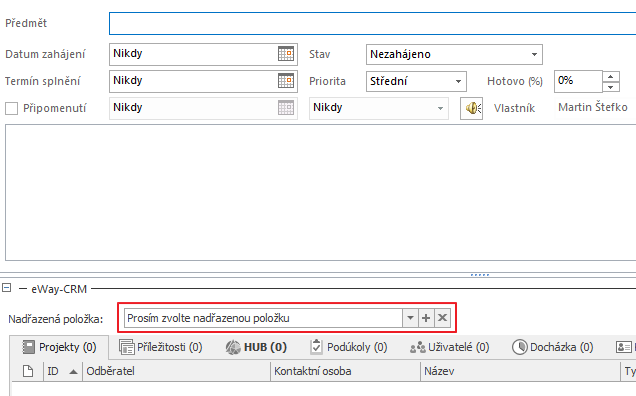Switch to the HUB (0) tab

pyautogui.click(x=256, y=347)
